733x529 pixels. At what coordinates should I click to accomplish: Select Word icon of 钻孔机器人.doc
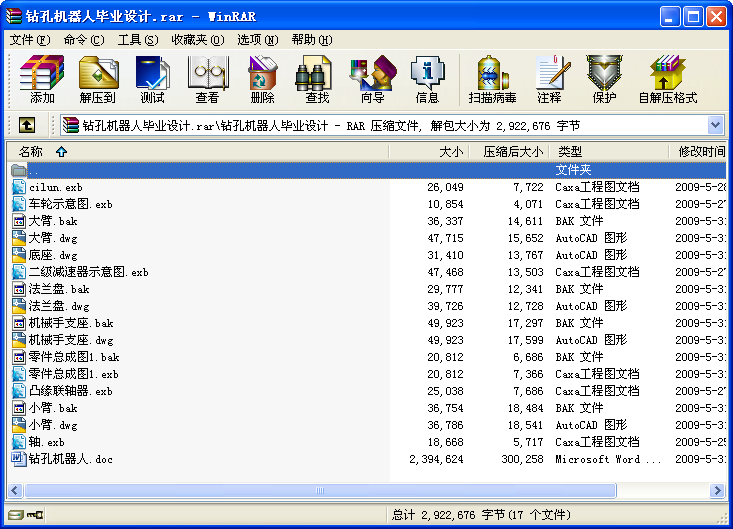click(x=19, y=459)
